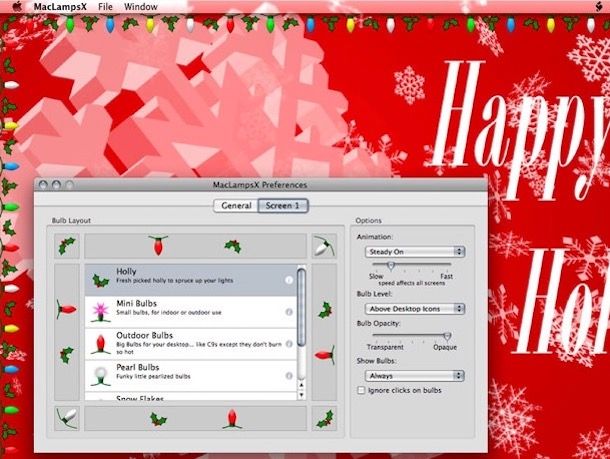Viewport: 610px width, 459px height.
Task: Open the Apple menu
Action: click(17, 7)
